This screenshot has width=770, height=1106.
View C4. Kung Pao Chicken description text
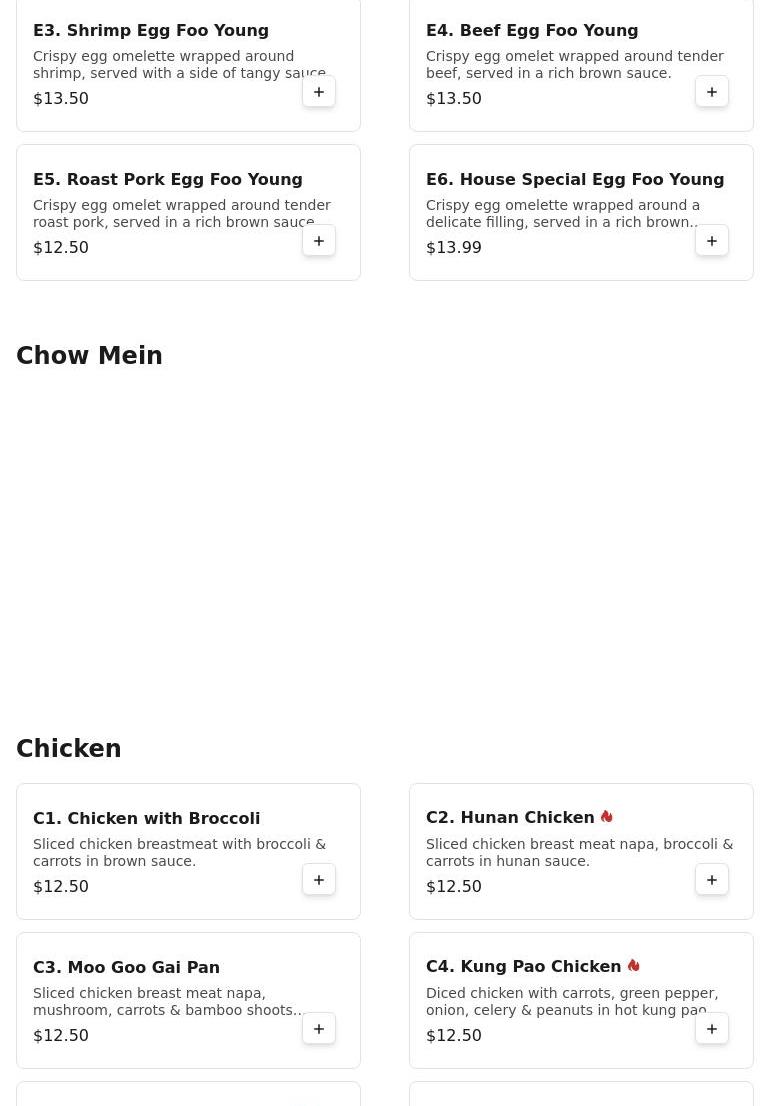click(572, 1001)
